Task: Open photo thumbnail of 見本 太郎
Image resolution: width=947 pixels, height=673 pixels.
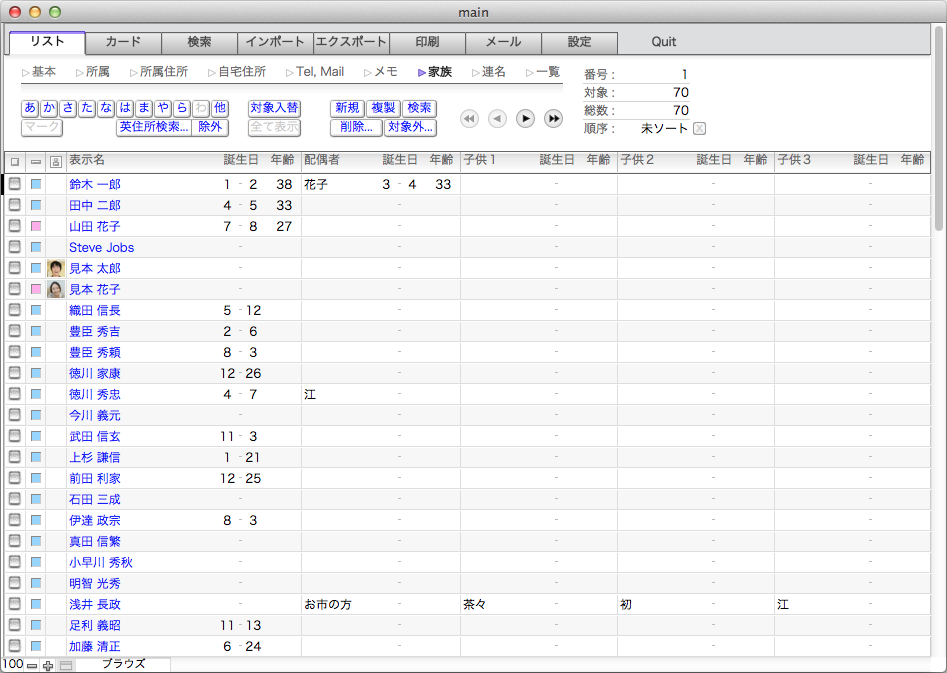Action: tap(56, 268)
